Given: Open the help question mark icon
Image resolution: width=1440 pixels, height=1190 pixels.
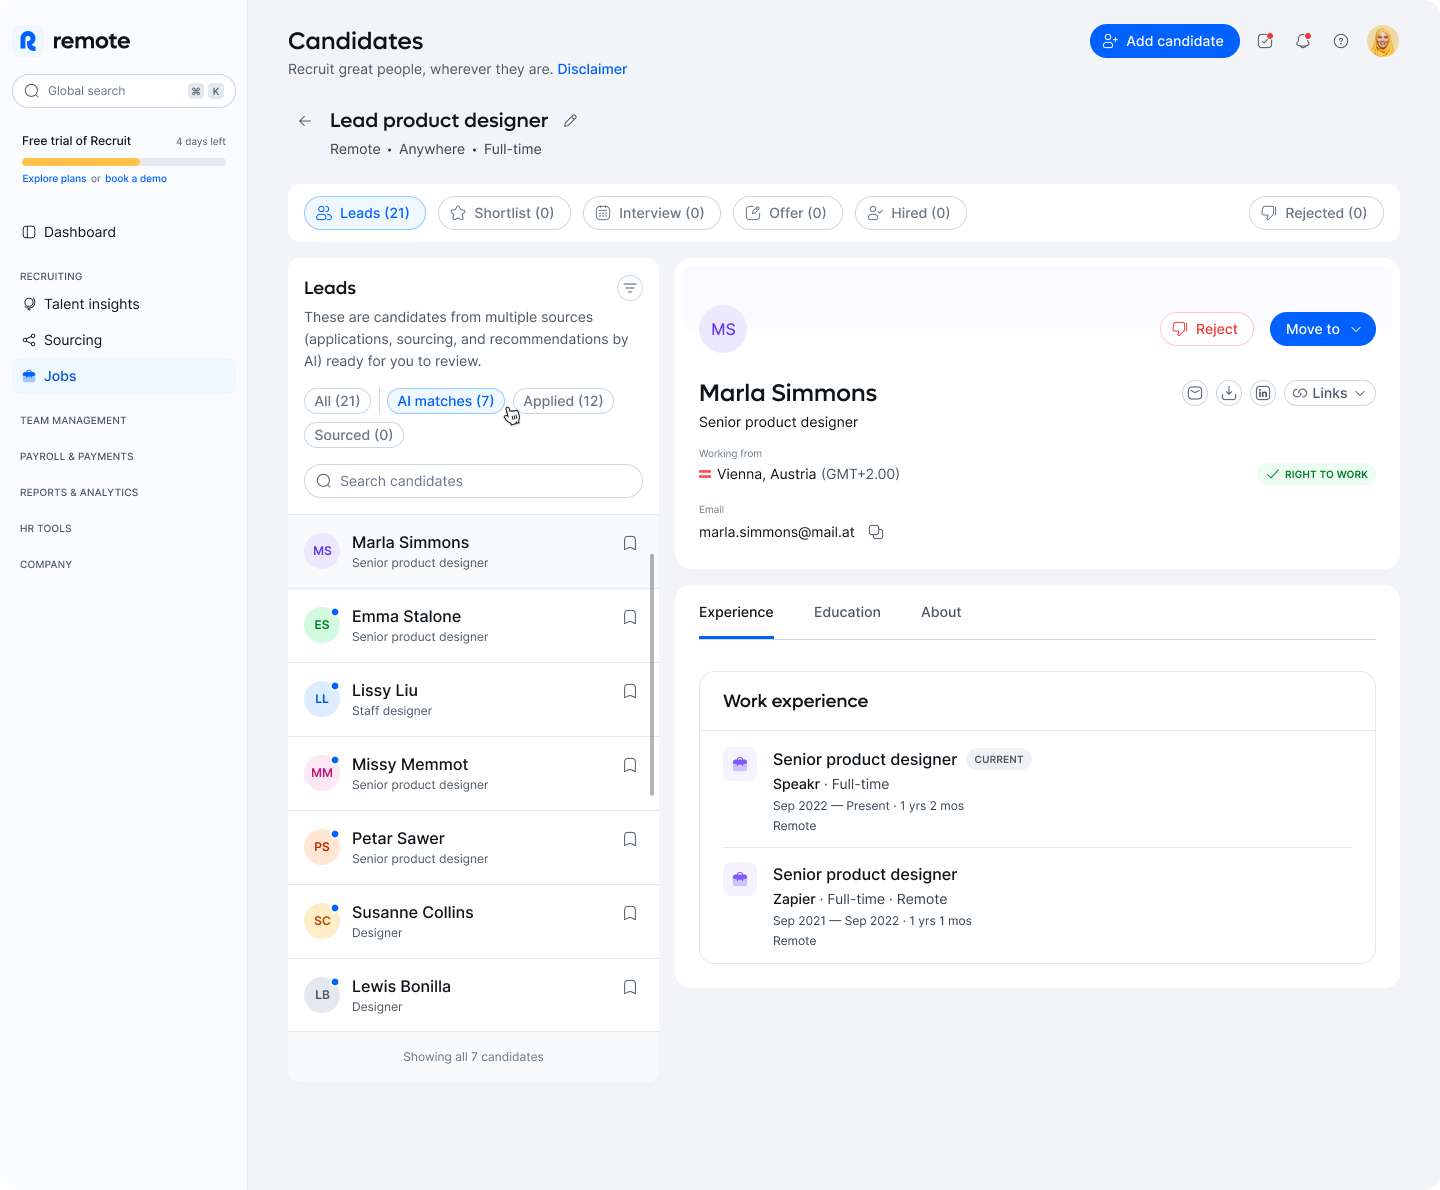Looking at the screenshot, I should 1341,41.
